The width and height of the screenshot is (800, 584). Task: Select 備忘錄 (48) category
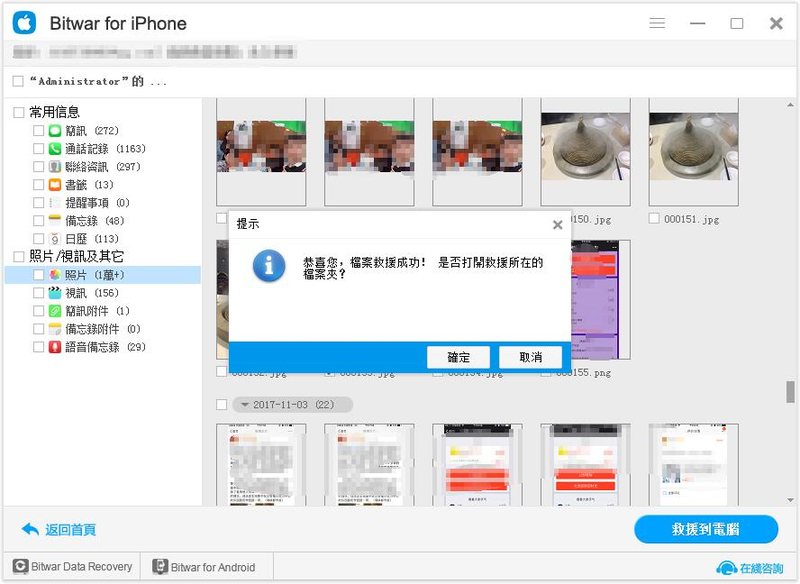coord(95,220)
